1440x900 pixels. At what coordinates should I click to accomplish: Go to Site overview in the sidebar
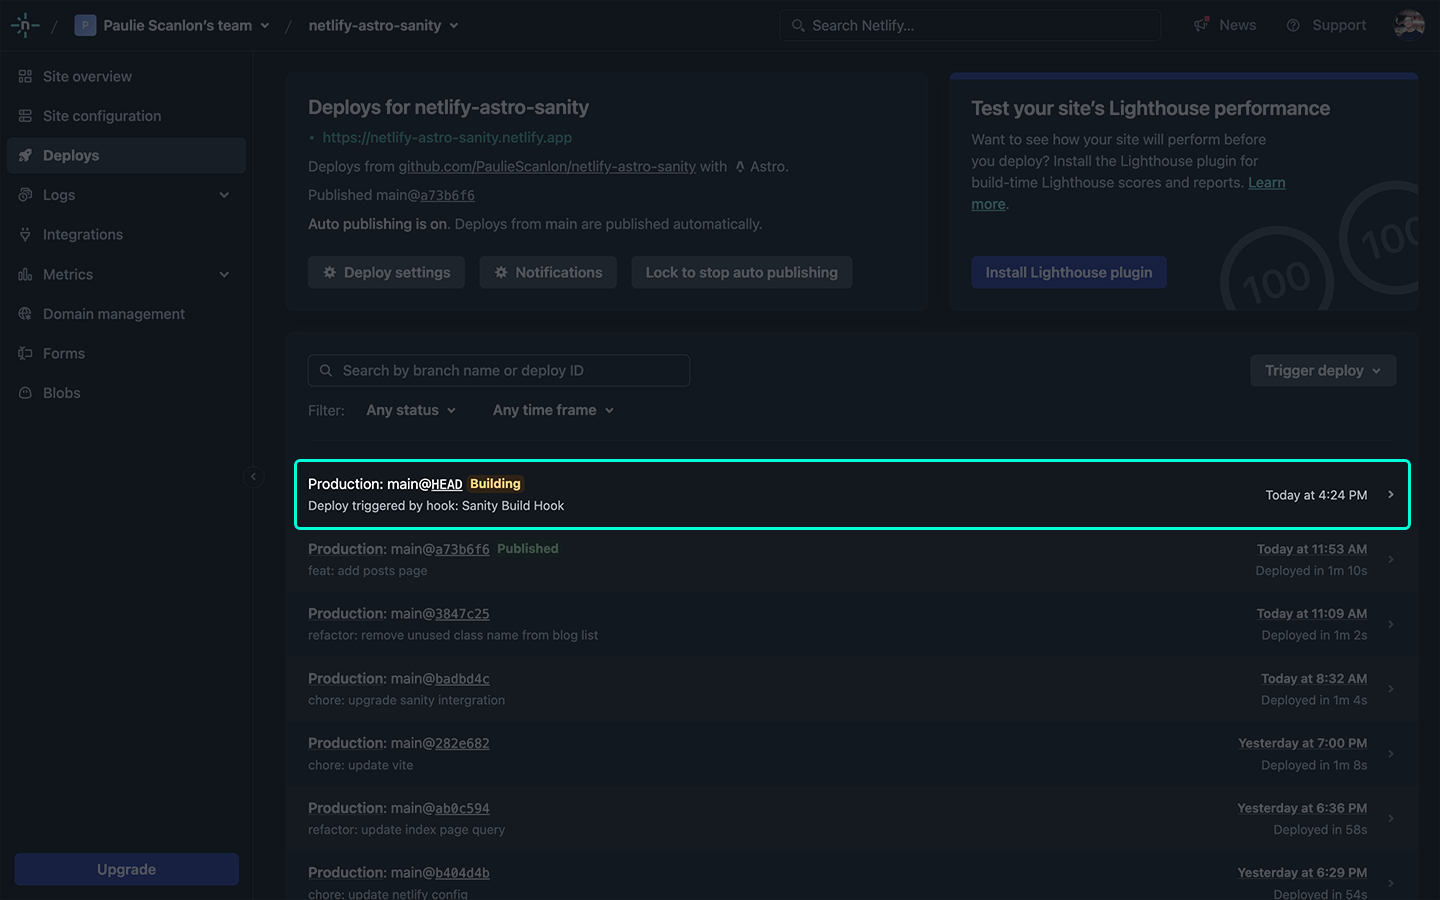[126, 76]
